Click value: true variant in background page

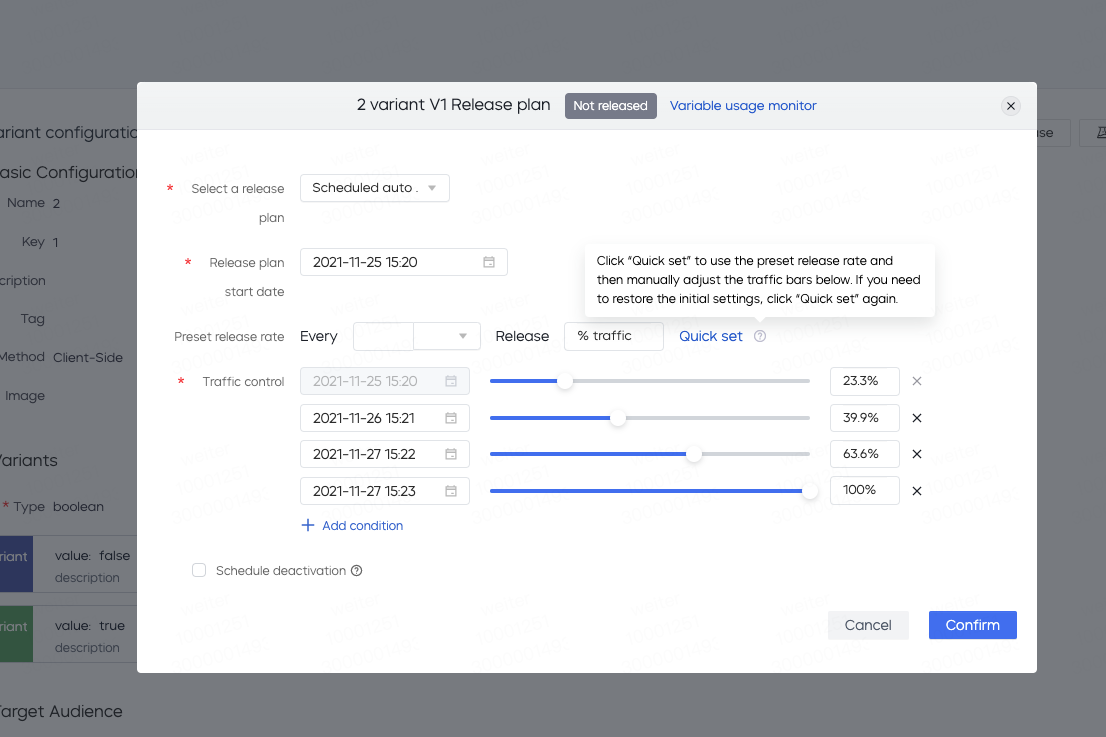[x=90, y=626]
